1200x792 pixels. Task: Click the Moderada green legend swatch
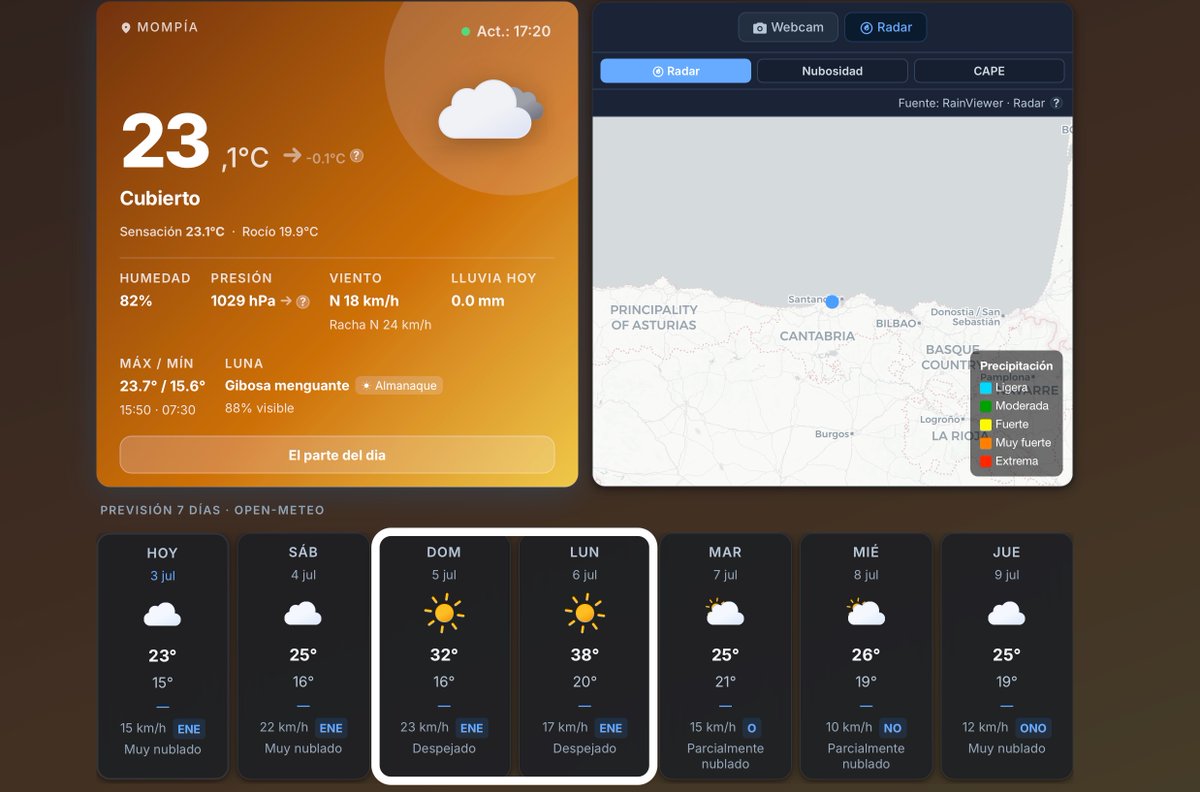pos(986,406)
